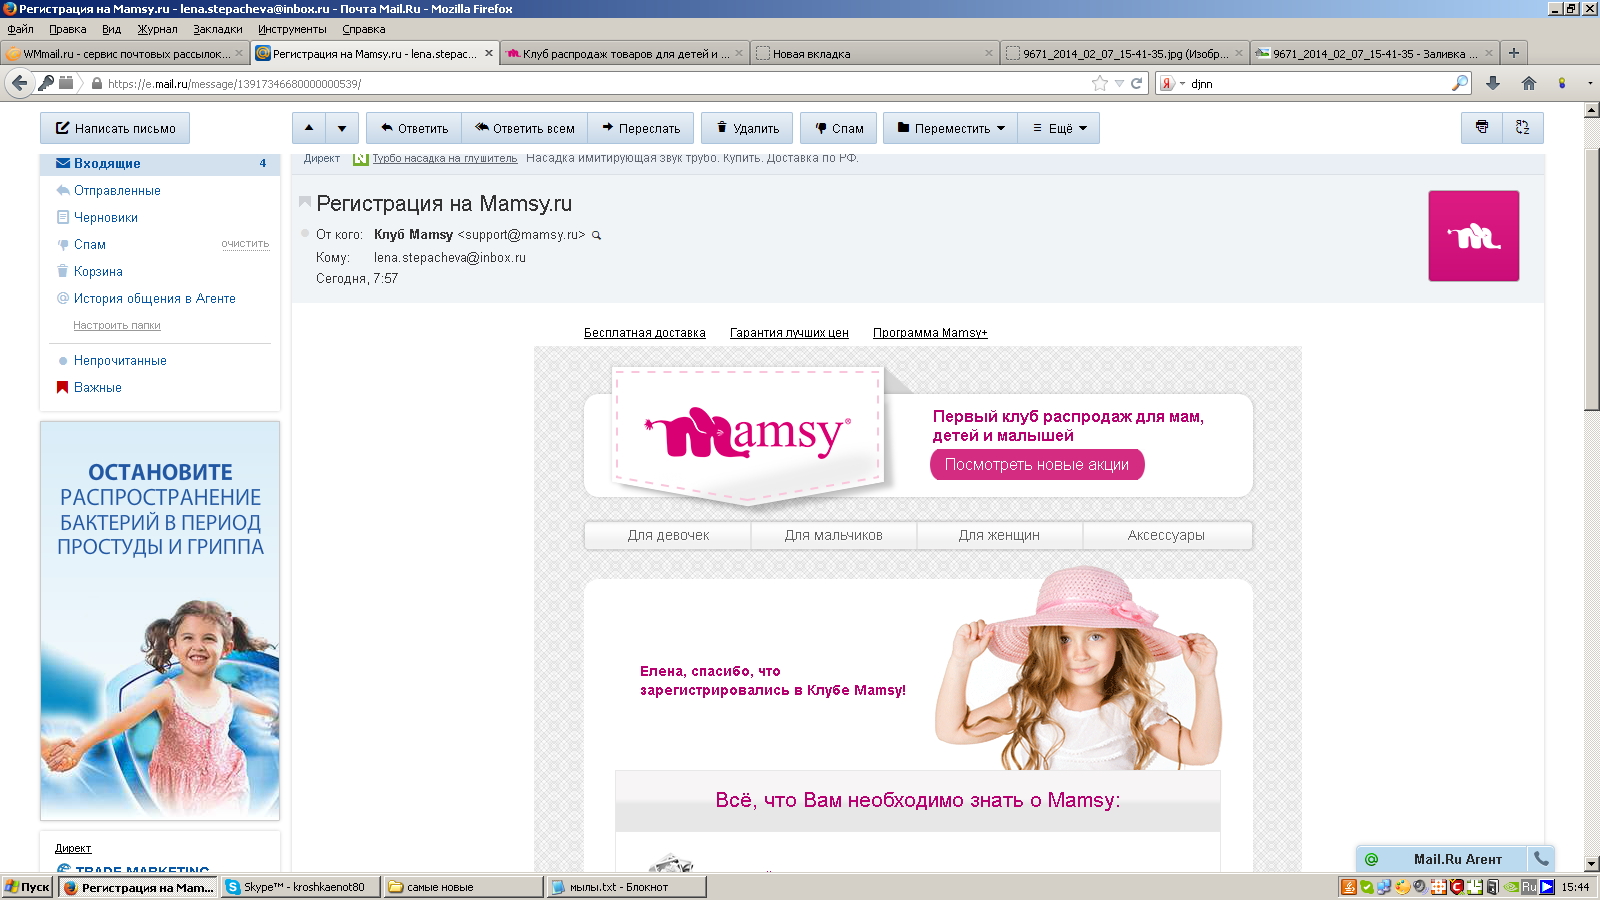The height and width of the screenshot is (900, 1600).
Task: Open a new browser tab with plus icon
Action: pos(1514,53)
